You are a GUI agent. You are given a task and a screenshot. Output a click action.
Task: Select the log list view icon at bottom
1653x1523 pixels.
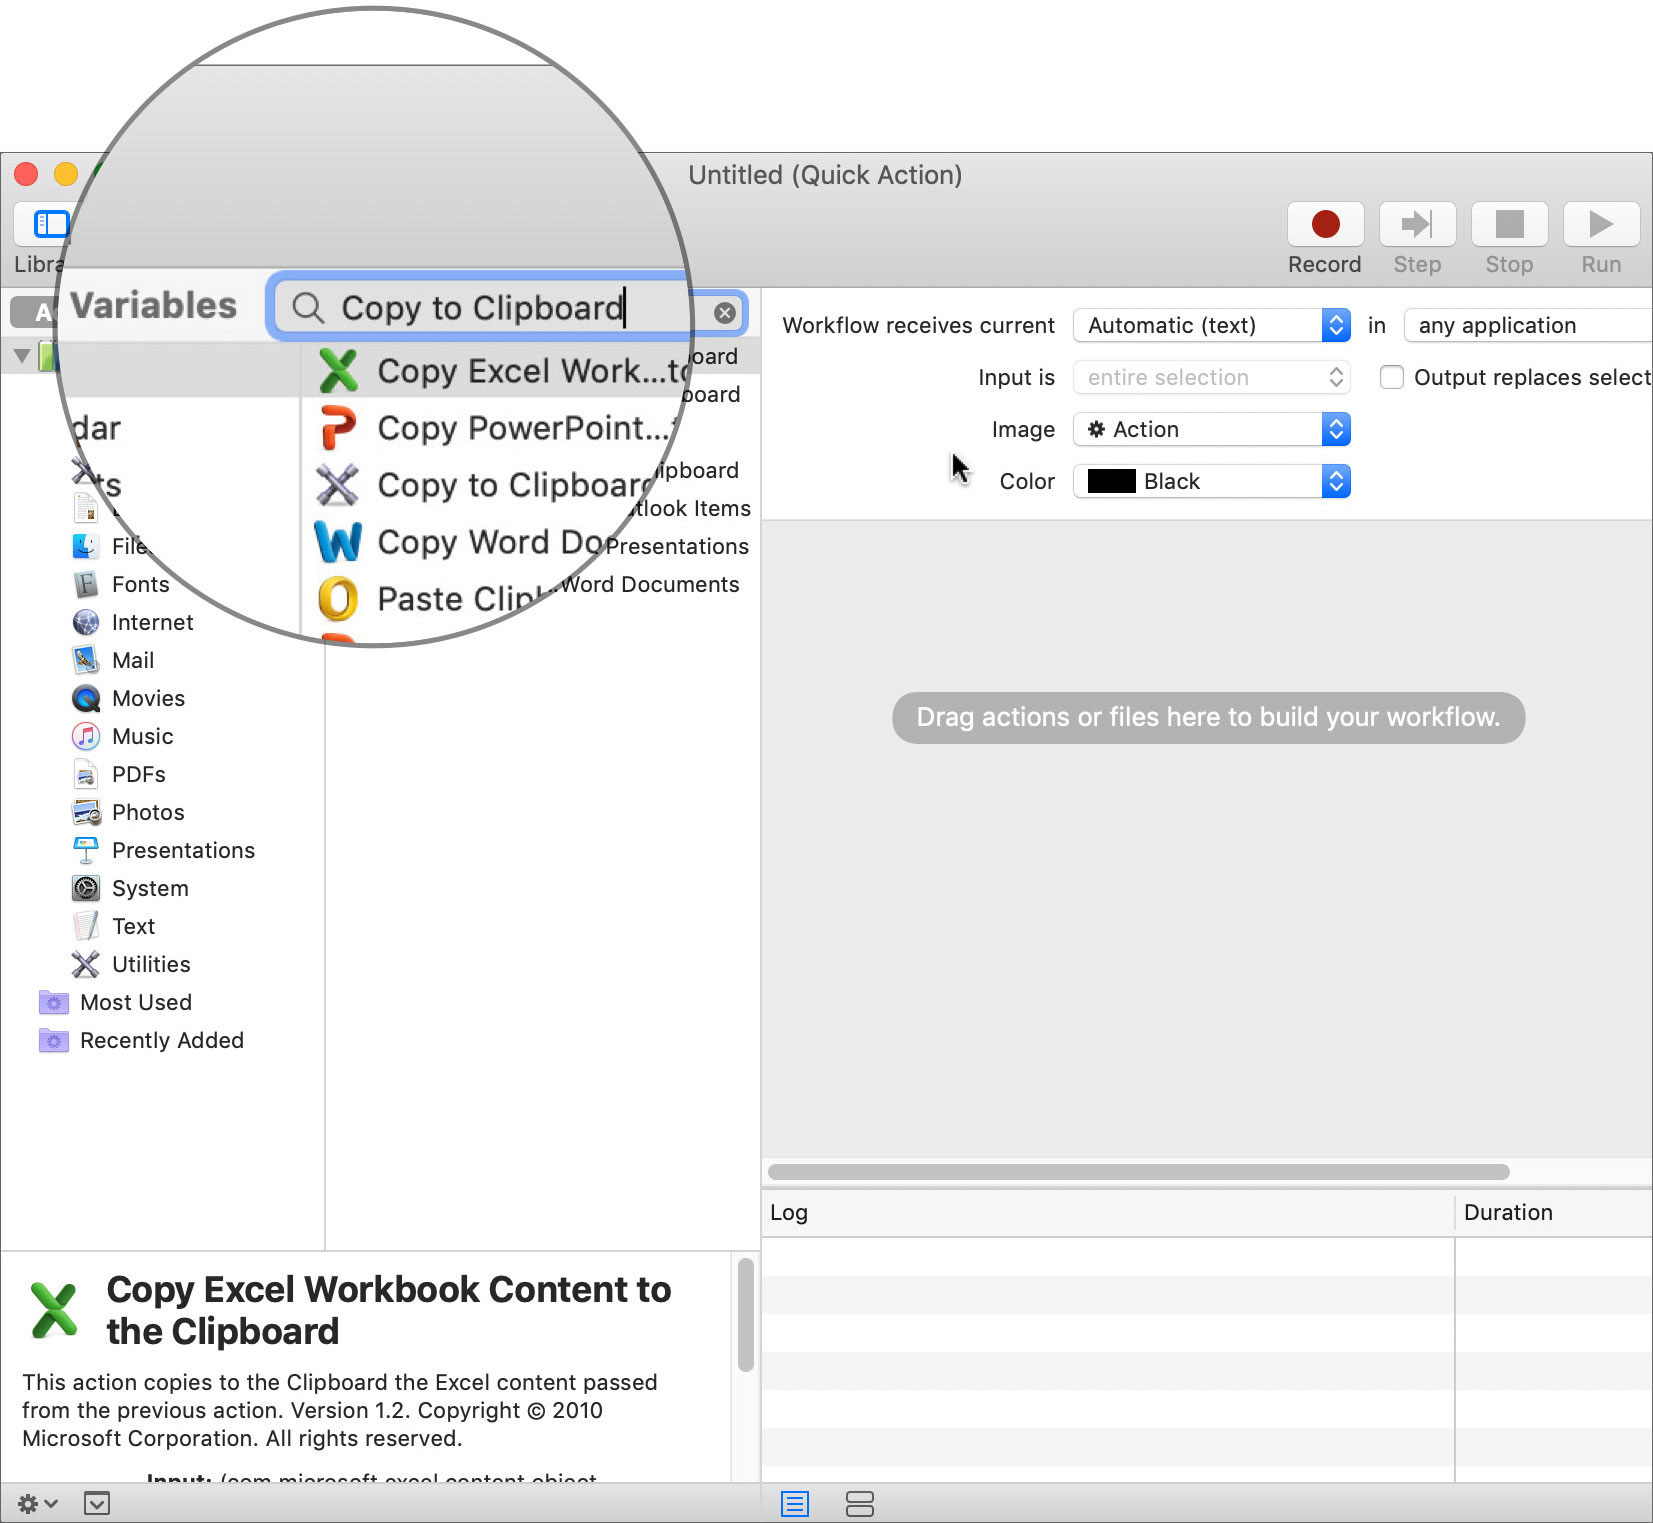point(795,1503)
